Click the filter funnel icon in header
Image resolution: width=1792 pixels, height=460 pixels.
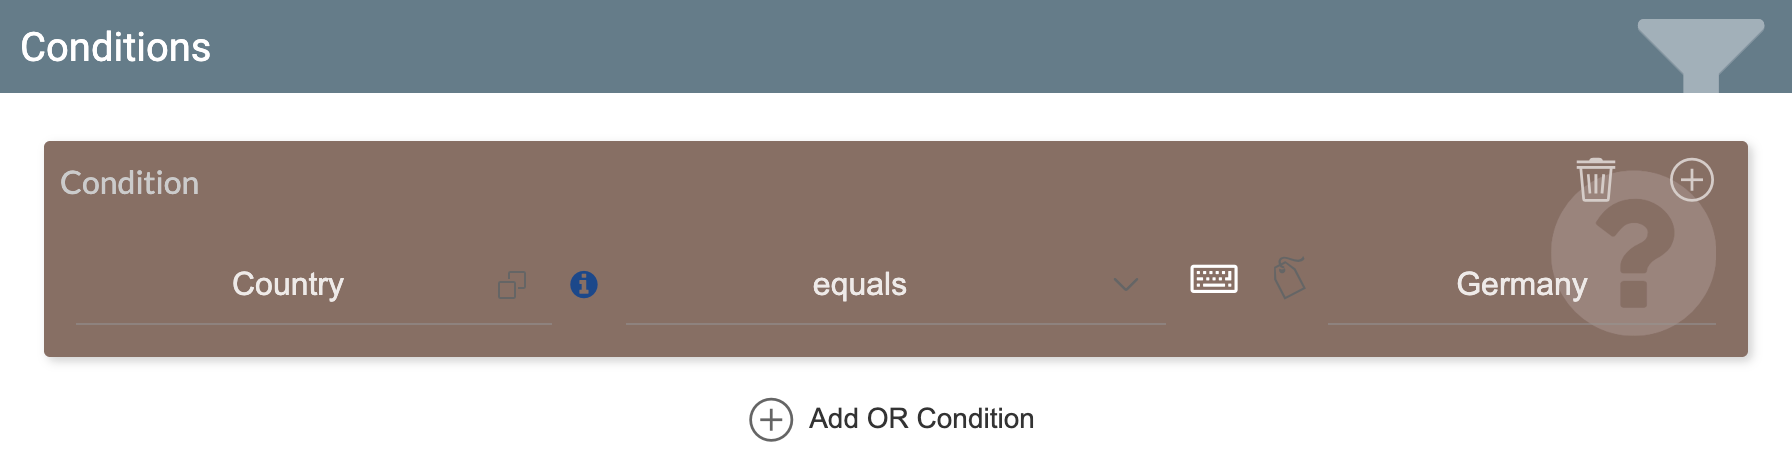click(x=1700, y=52)
